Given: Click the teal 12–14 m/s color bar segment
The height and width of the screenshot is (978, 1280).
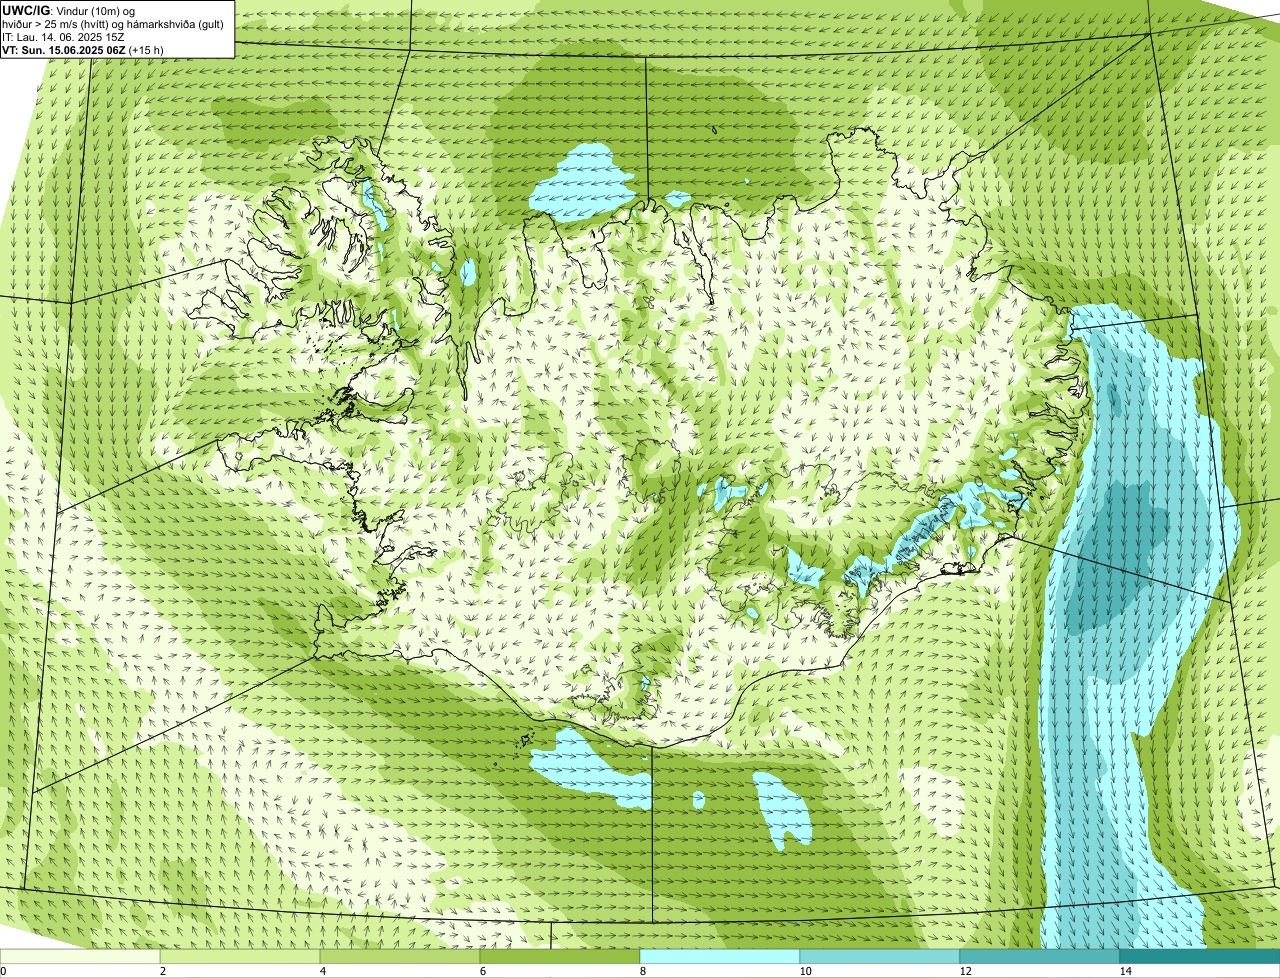Looking at the screenshot, I should (x=1040, y=956).
